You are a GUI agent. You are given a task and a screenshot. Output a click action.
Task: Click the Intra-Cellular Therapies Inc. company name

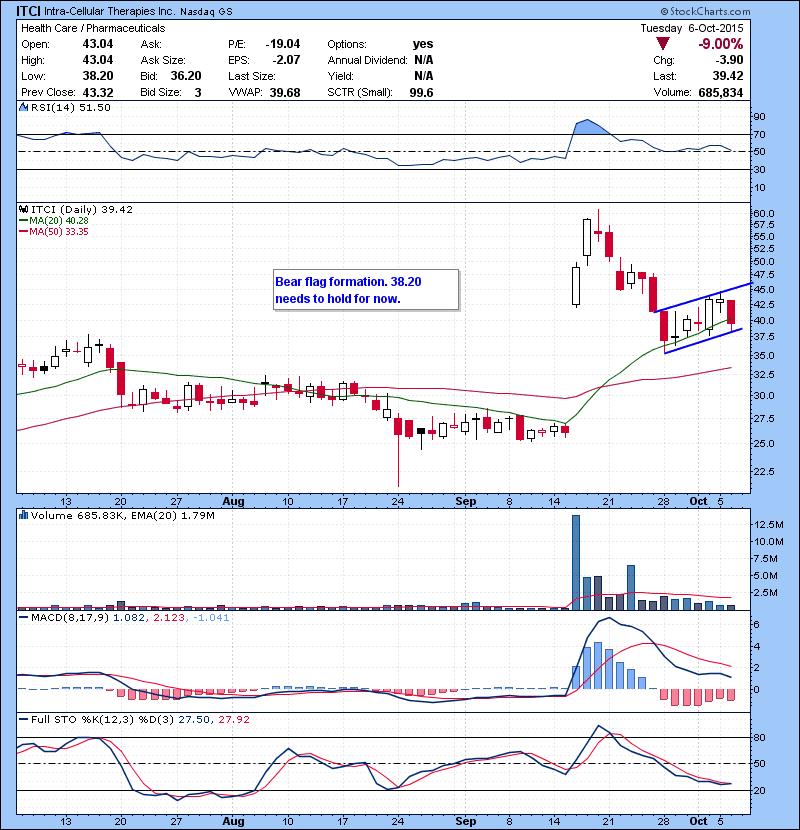[110, 11]
